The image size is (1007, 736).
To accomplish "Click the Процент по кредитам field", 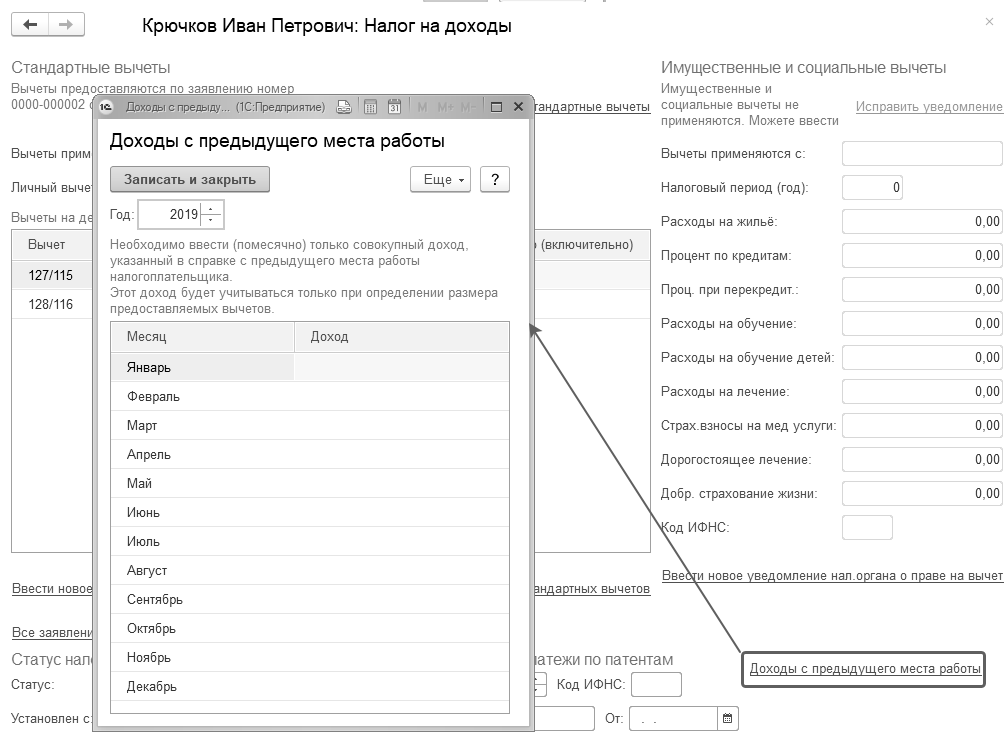I will tap(922, 256).
